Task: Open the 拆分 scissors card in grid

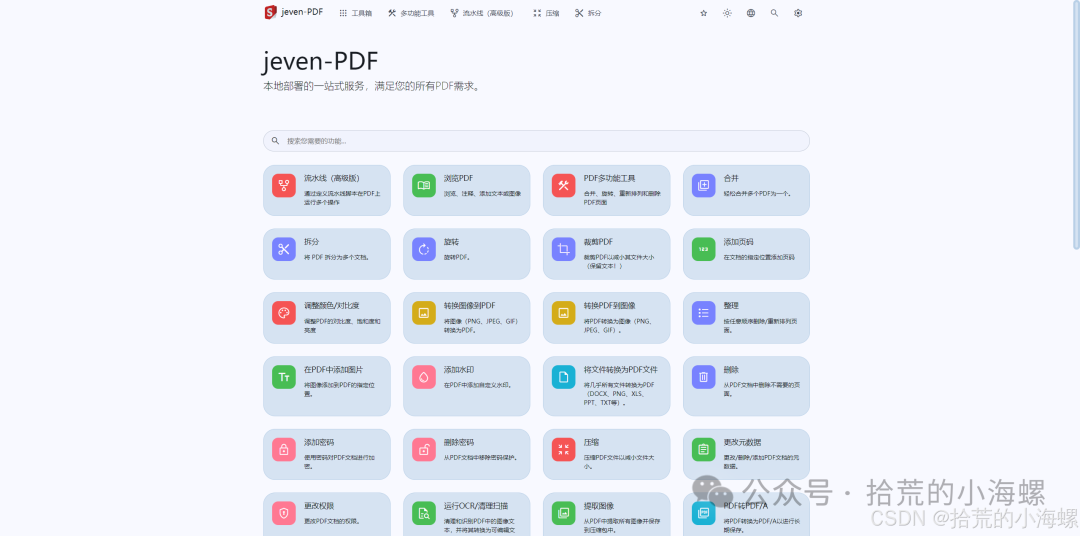Action: click(x=326, y=254)
